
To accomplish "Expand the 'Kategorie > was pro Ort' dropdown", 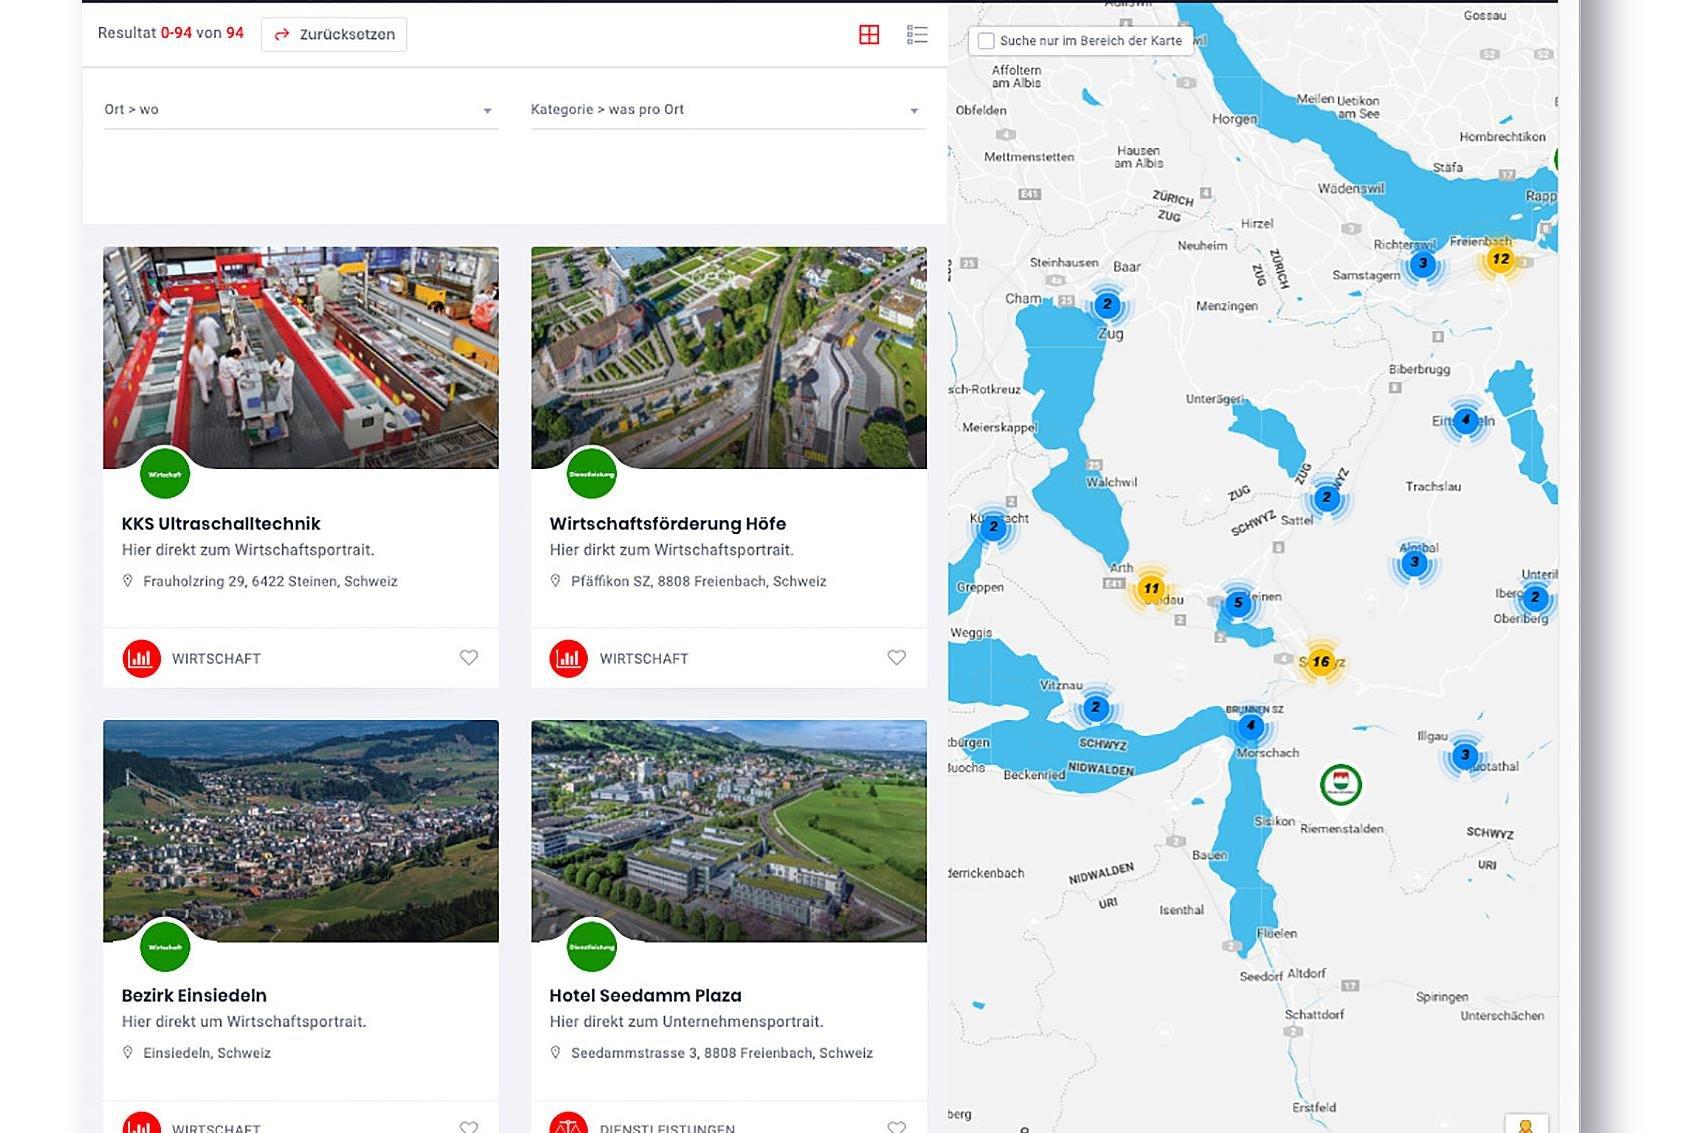I will click(727, 110).
